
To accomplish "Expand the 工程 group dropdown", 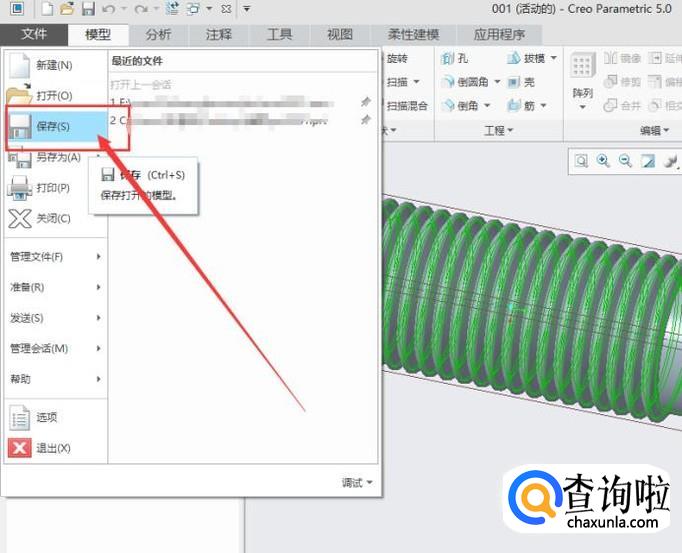I will [499, 130].
